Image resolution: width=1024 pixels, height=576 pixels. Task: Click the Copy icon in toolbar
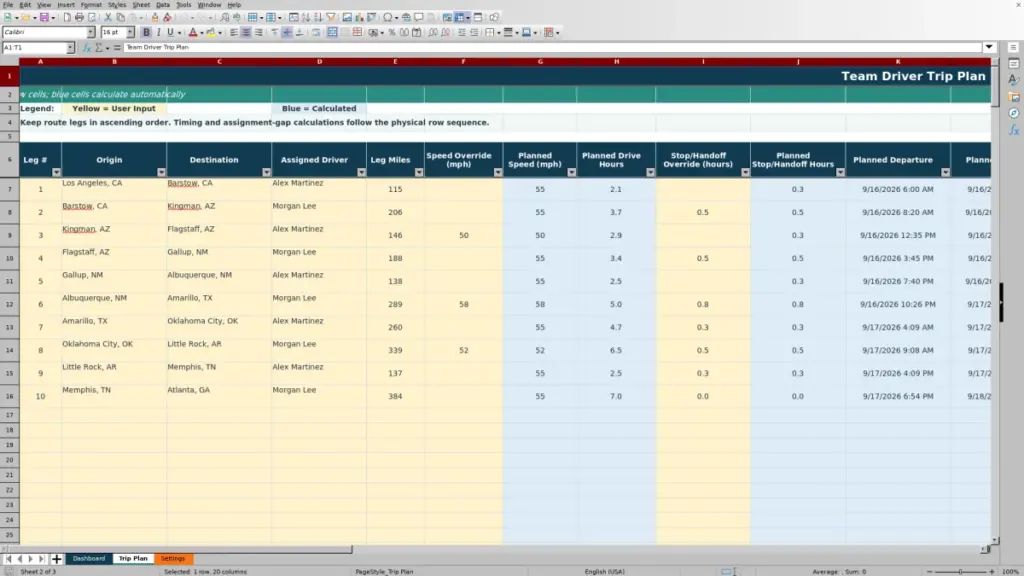120,18
